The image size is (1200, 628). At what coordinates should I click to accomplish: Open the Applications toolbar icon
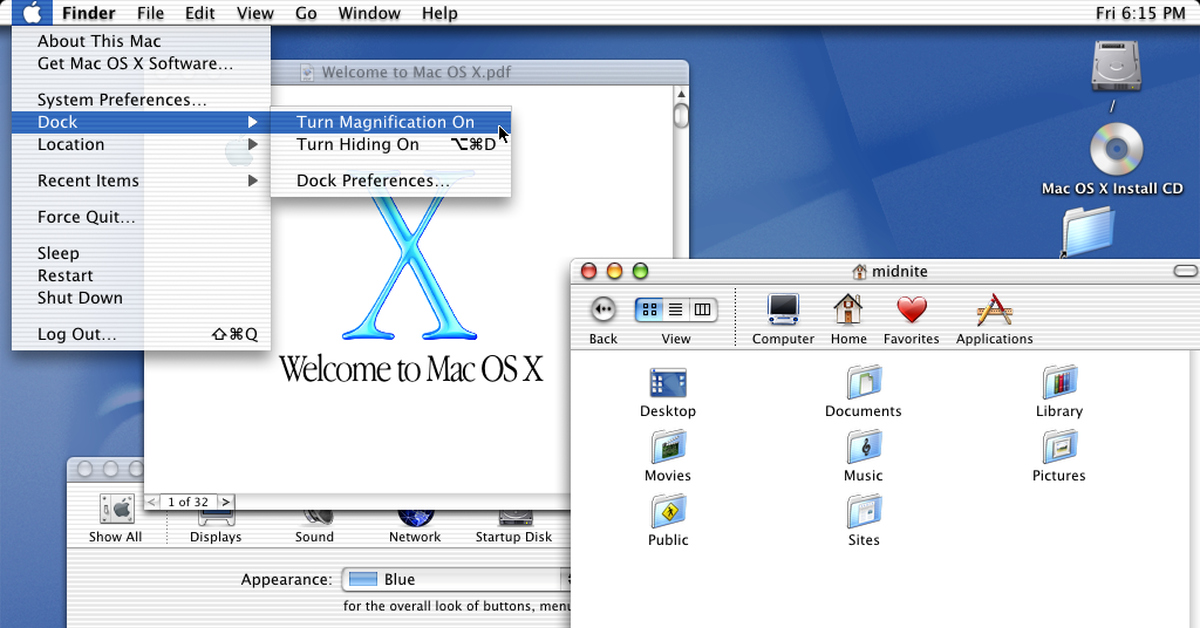[994, 311]
